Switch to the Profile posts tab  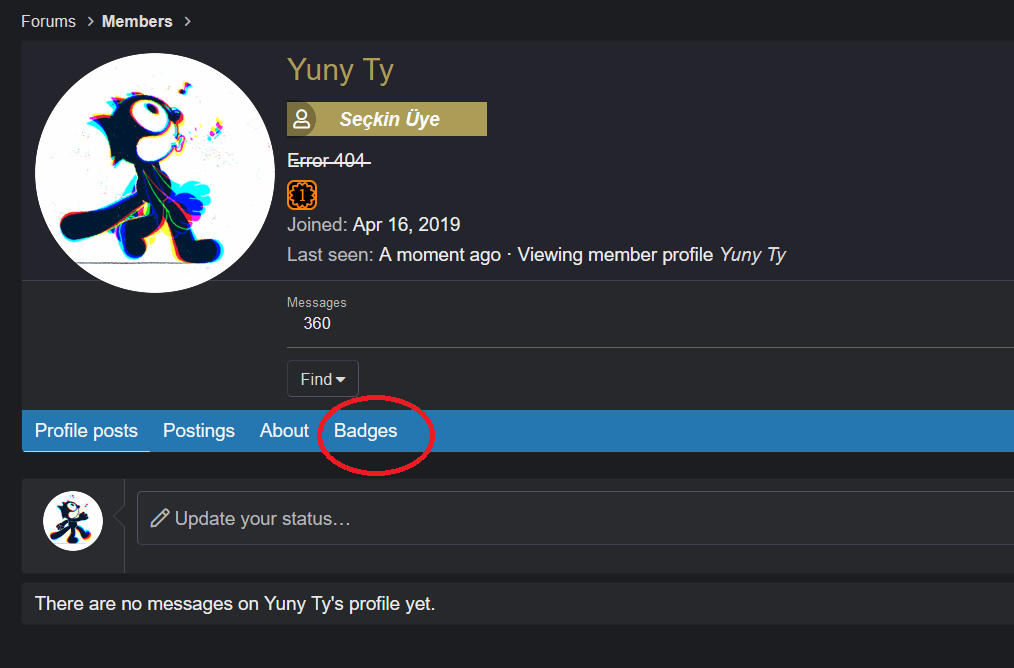coord(86,431)
